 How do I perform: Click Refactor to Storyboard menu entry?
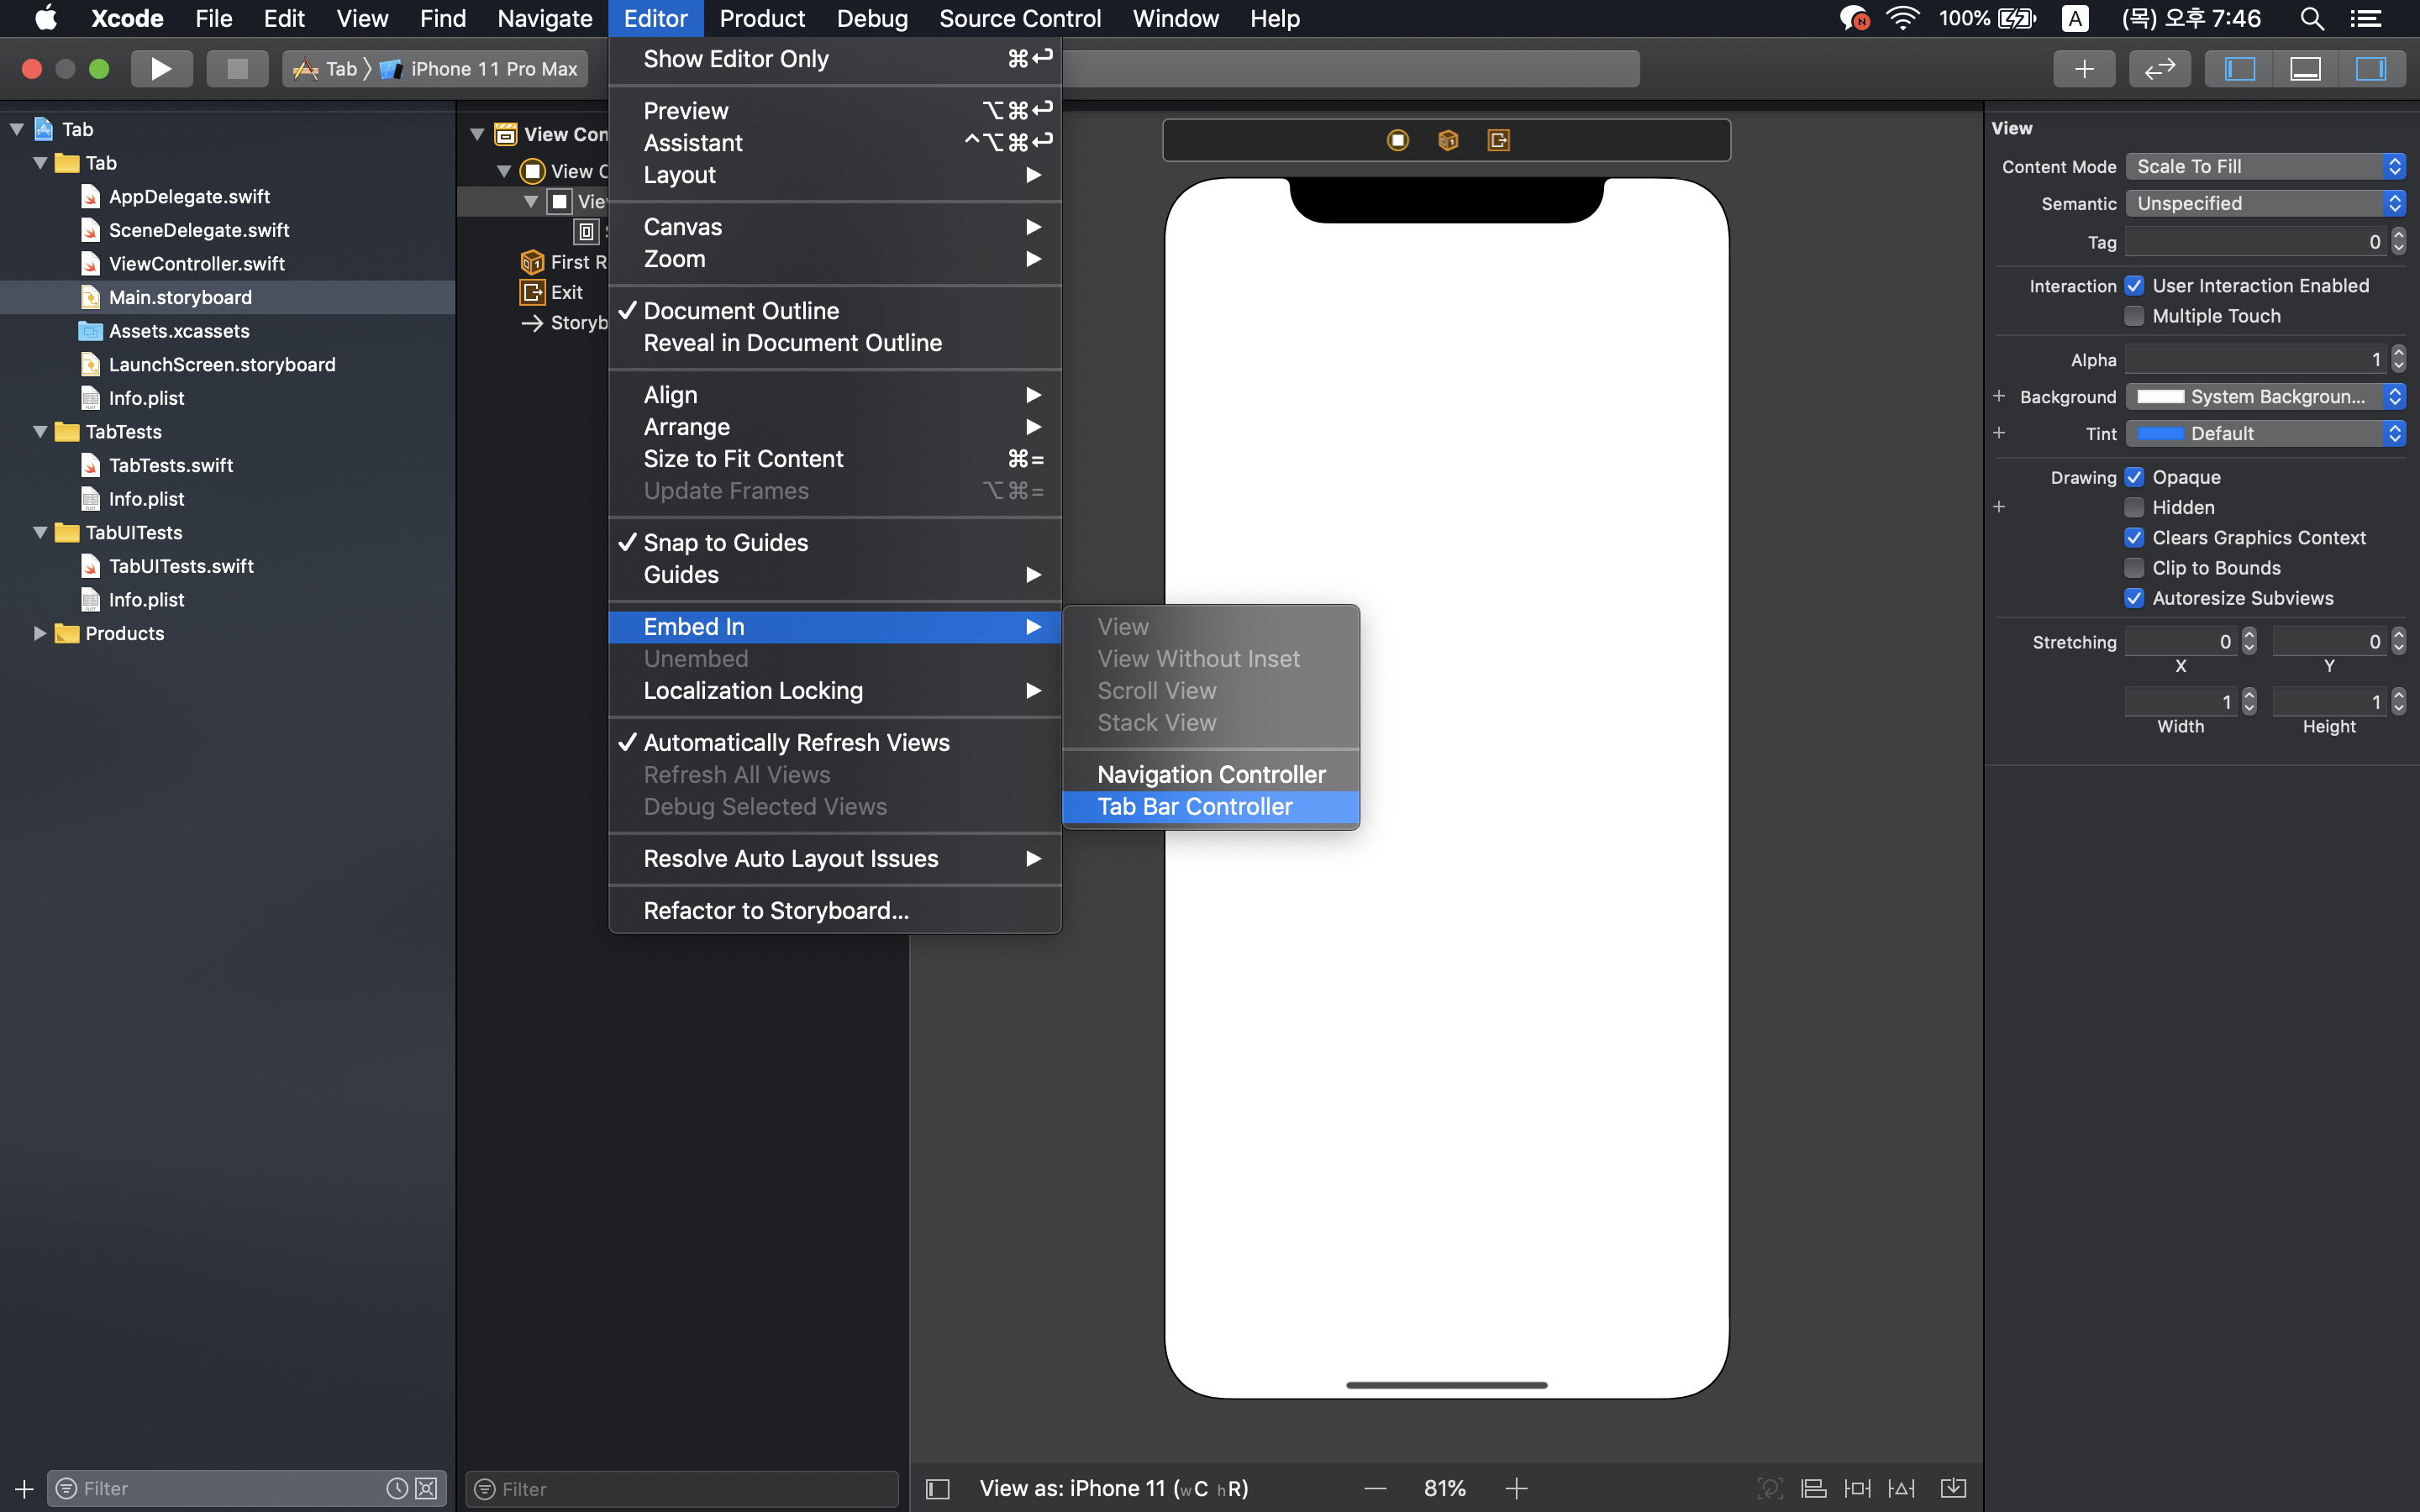coord(775,911)
